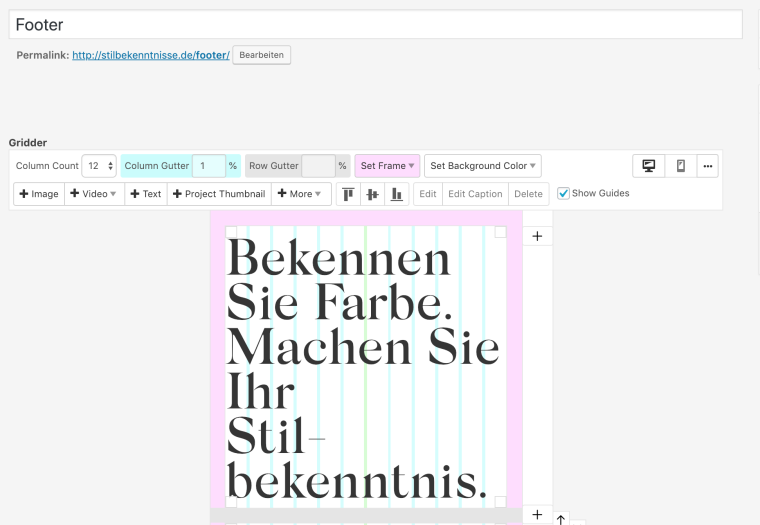Screen dimensions: 760x525
Task: Click into the Footer title field
Action: coord(375,25)
